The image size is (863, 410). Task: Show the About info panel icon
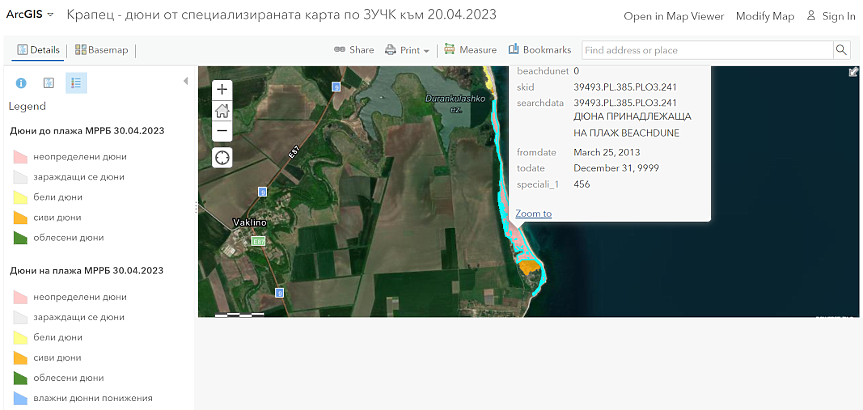21,83
